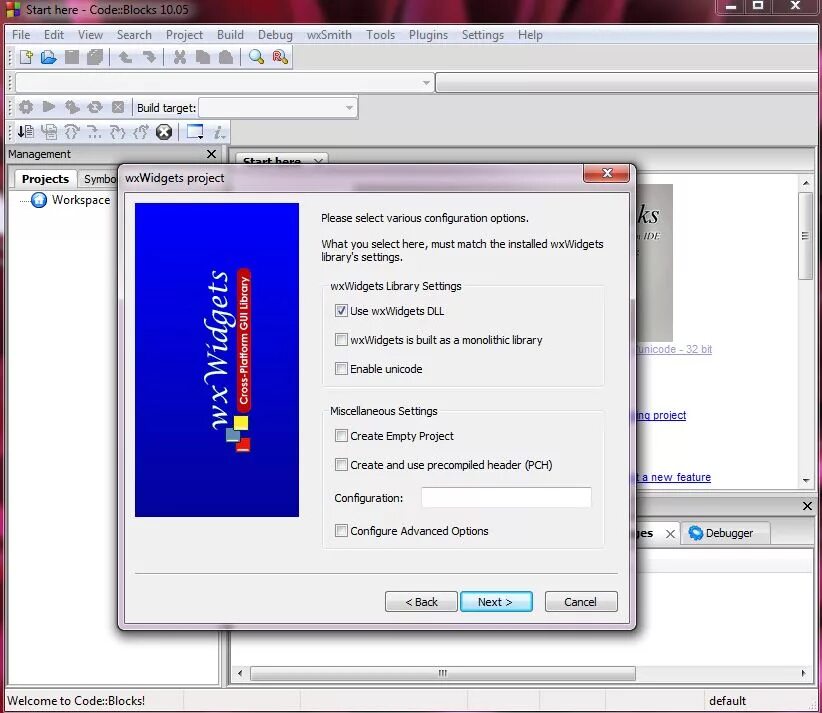The image size is (822, 713).
Task: Switch to the Debugger log tab
Action: (x=726, y=533)
